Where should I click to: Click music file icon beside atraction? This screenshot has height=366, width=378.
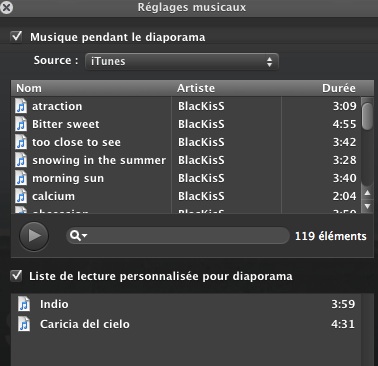click(x=21, y=106)
